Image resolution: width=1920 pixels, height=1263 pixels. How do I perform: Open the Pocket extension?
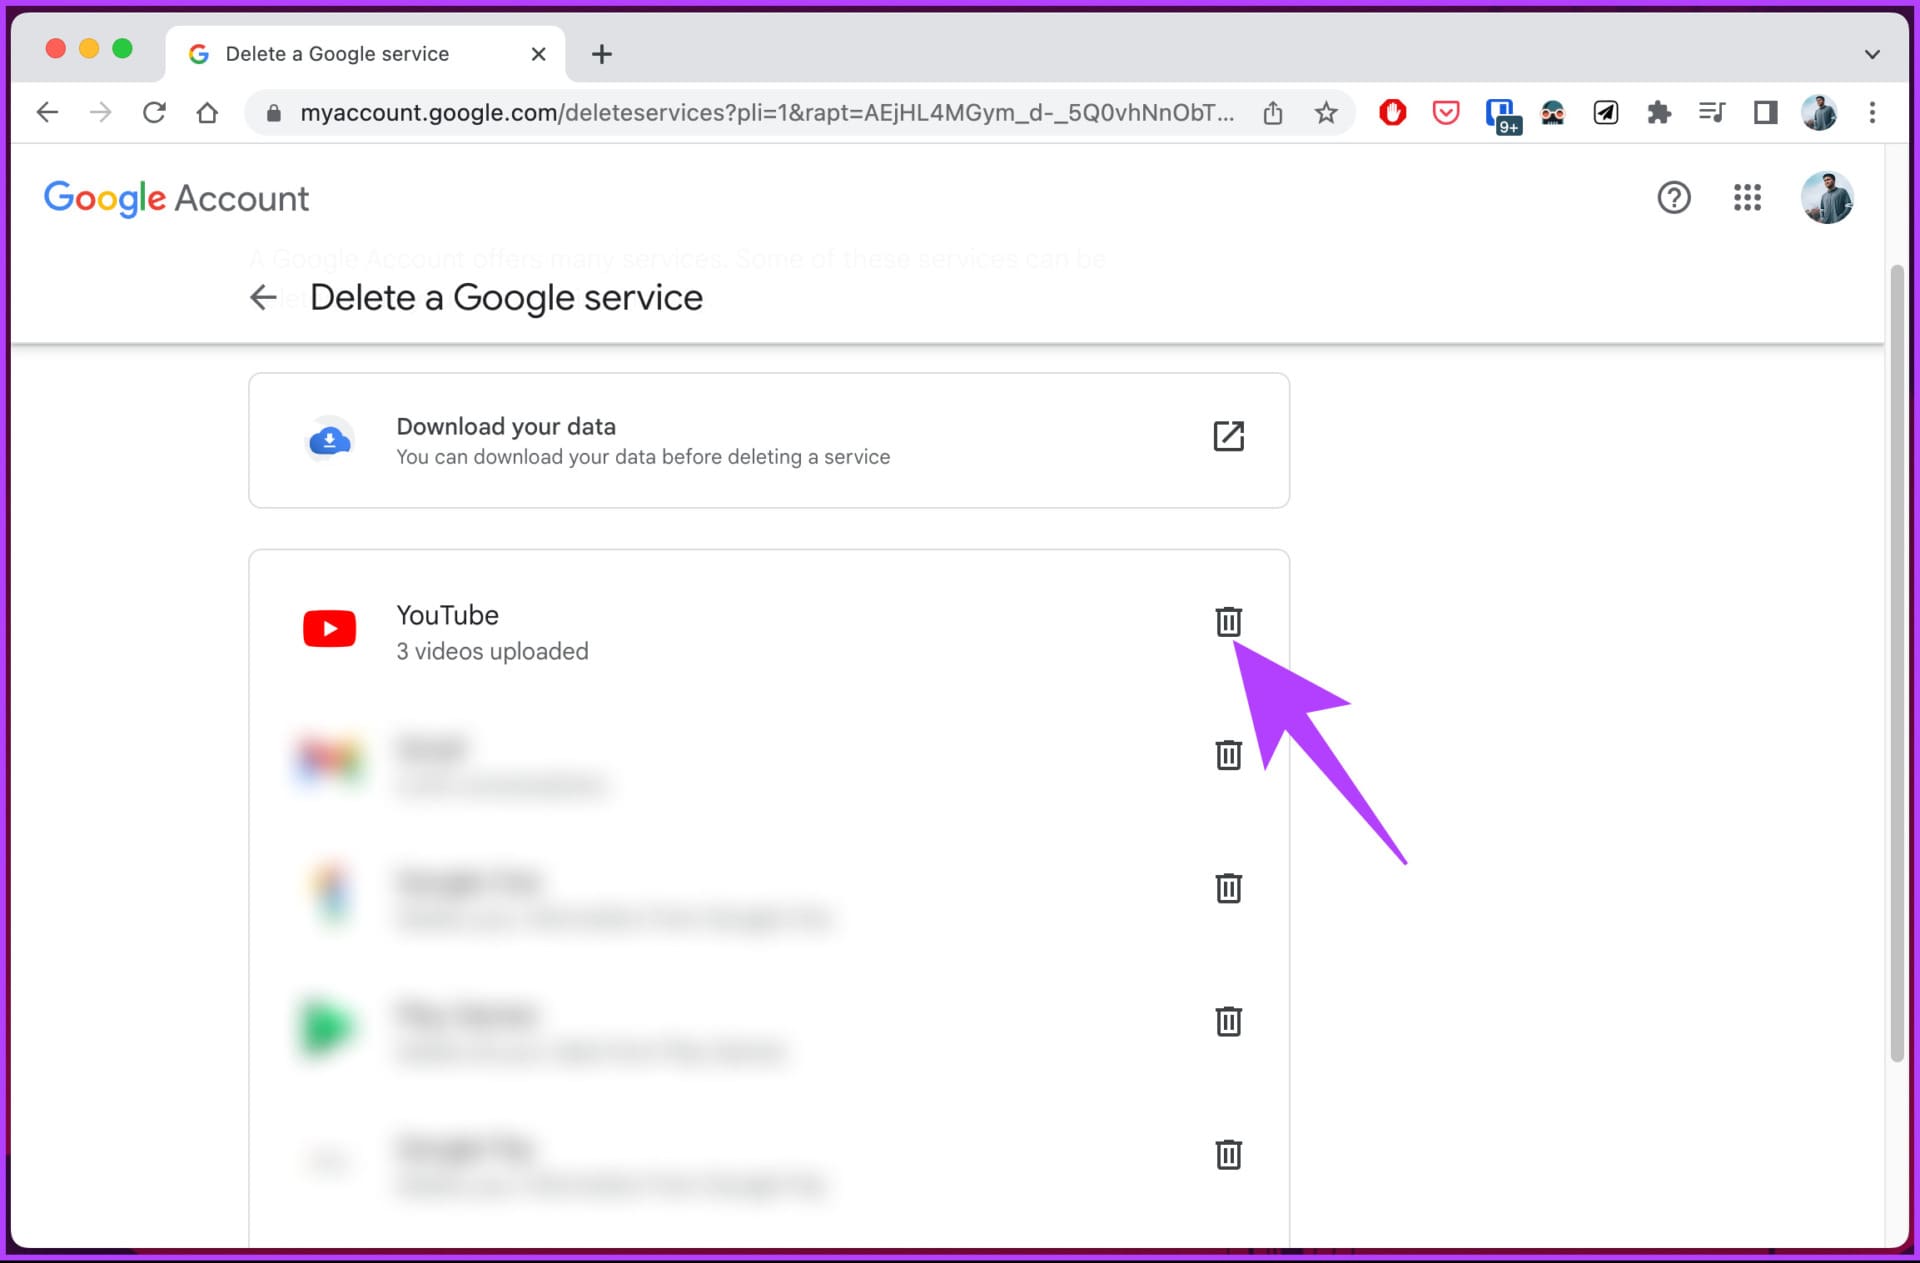click(x=1446, y=113)
